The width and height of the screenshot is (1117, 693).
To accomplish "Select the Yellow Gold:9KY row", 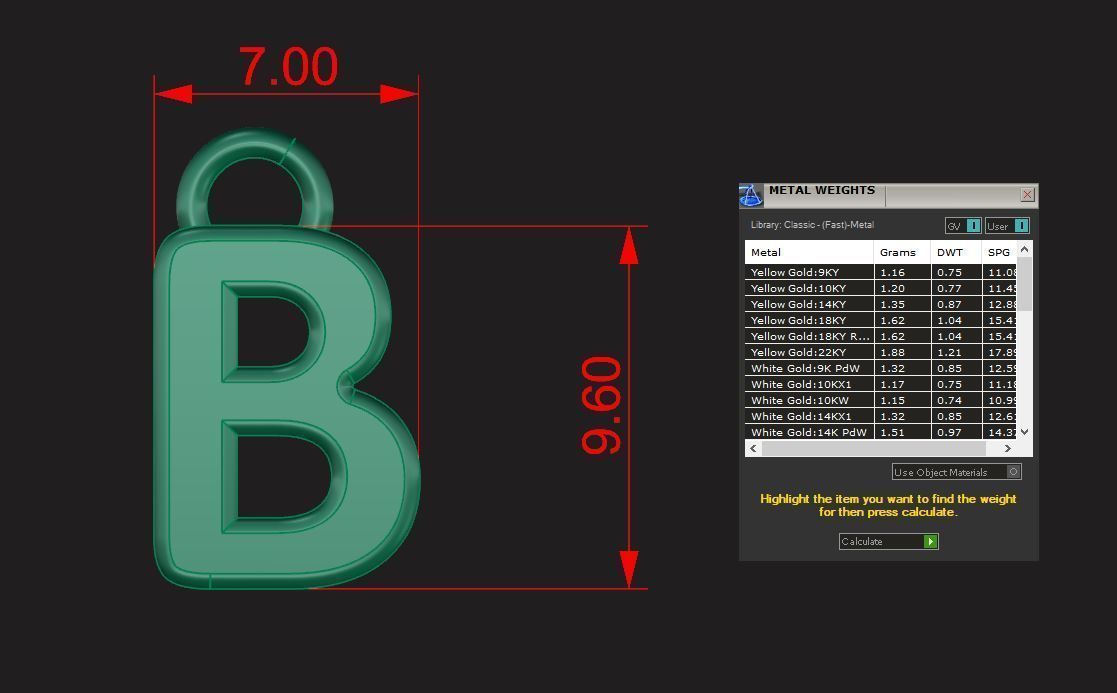I will tap(880, 272).
